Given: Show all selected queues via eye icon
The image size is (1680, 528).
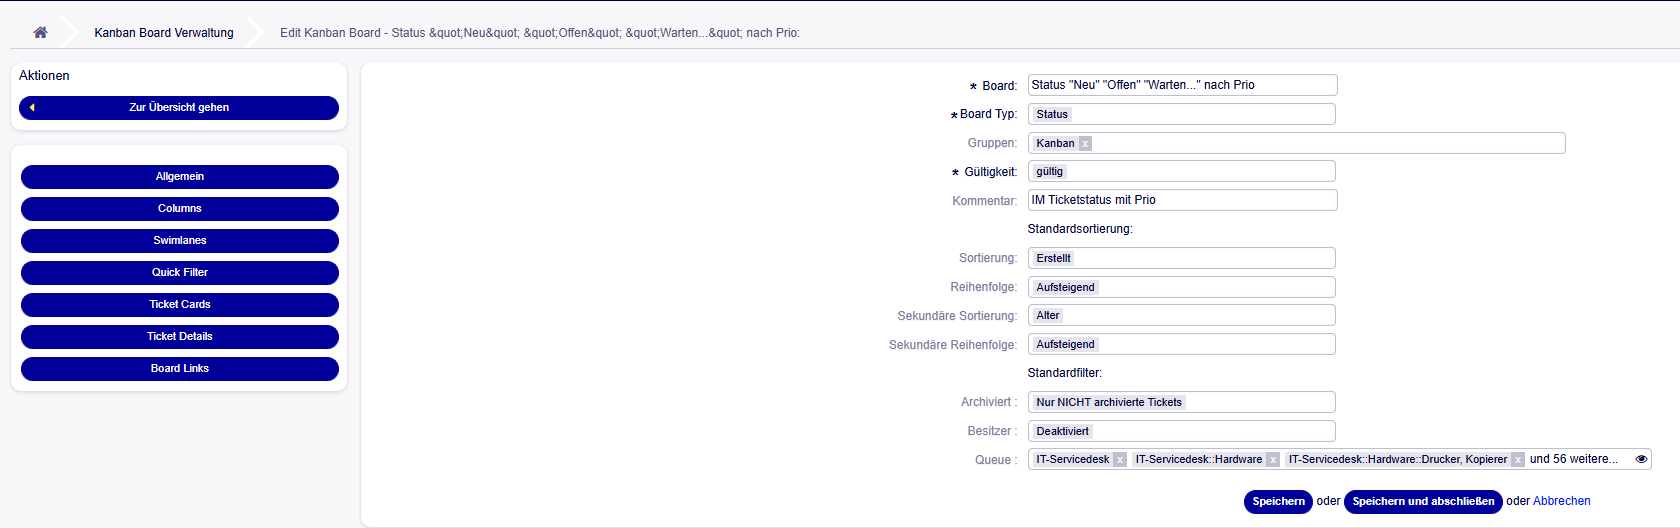Looking at the screenshot, I should pyautogui.click(x=1641, y=459).
